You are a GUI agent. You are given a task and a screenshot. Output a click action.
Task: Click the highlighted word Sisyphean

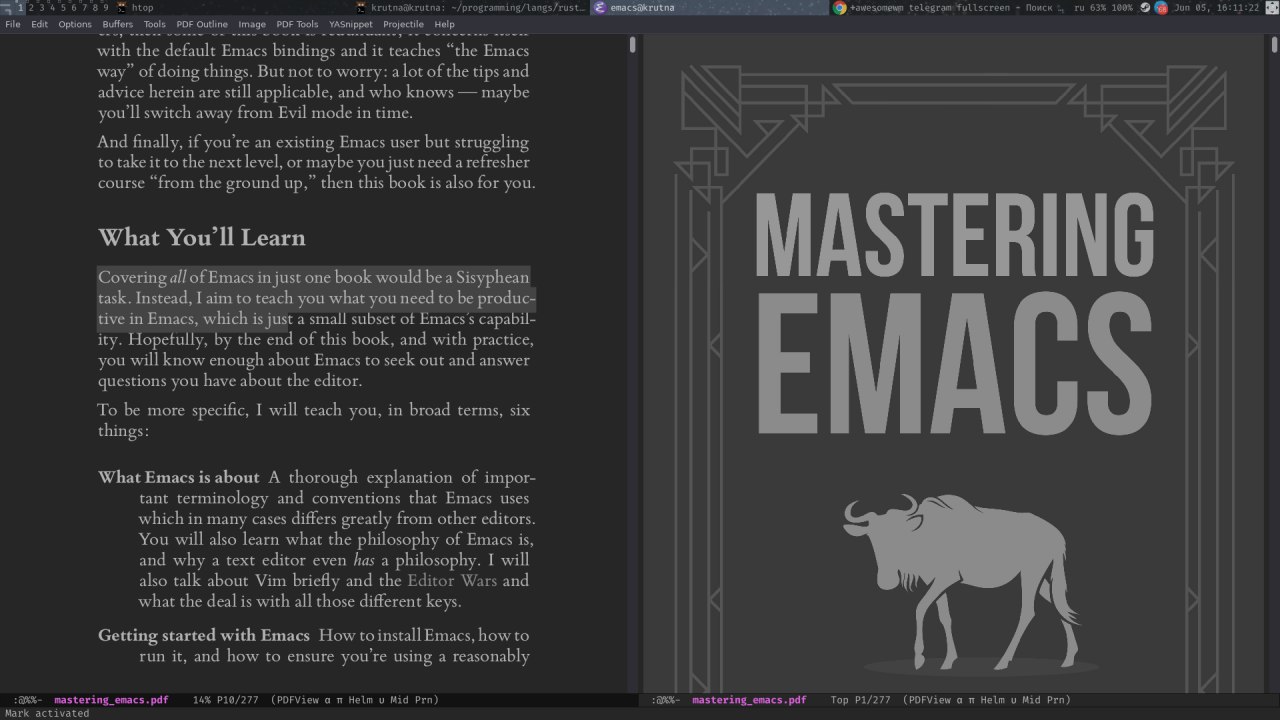[493, 277]
